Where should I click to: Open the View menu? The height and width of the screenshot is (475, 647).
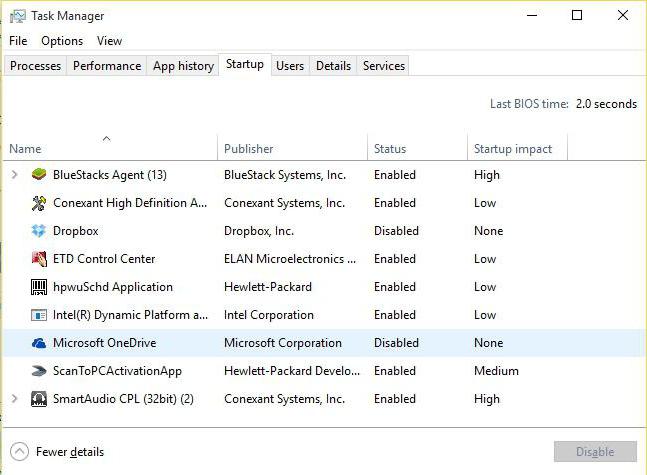[109, 41]
